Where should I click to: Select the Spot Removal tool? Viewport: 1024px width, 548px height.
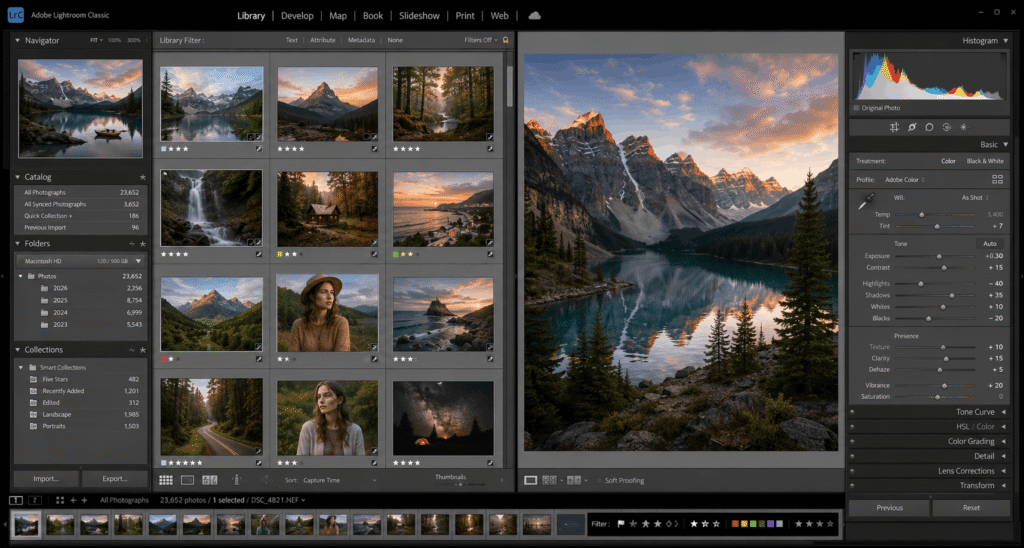[912, 127]
